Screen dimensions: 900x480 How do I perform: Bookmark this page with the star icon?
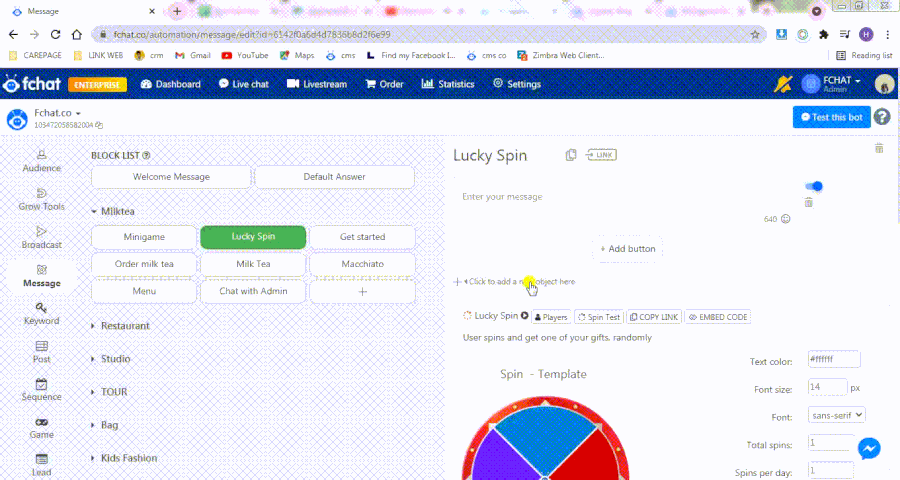[x=755, y=34]
